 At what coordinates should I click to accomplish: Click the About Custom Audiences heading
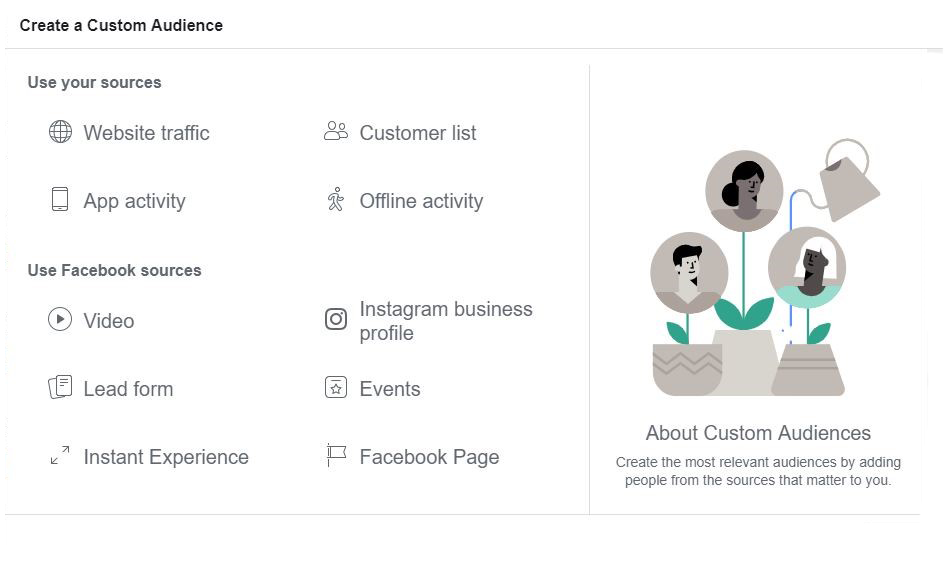[758, 433]
